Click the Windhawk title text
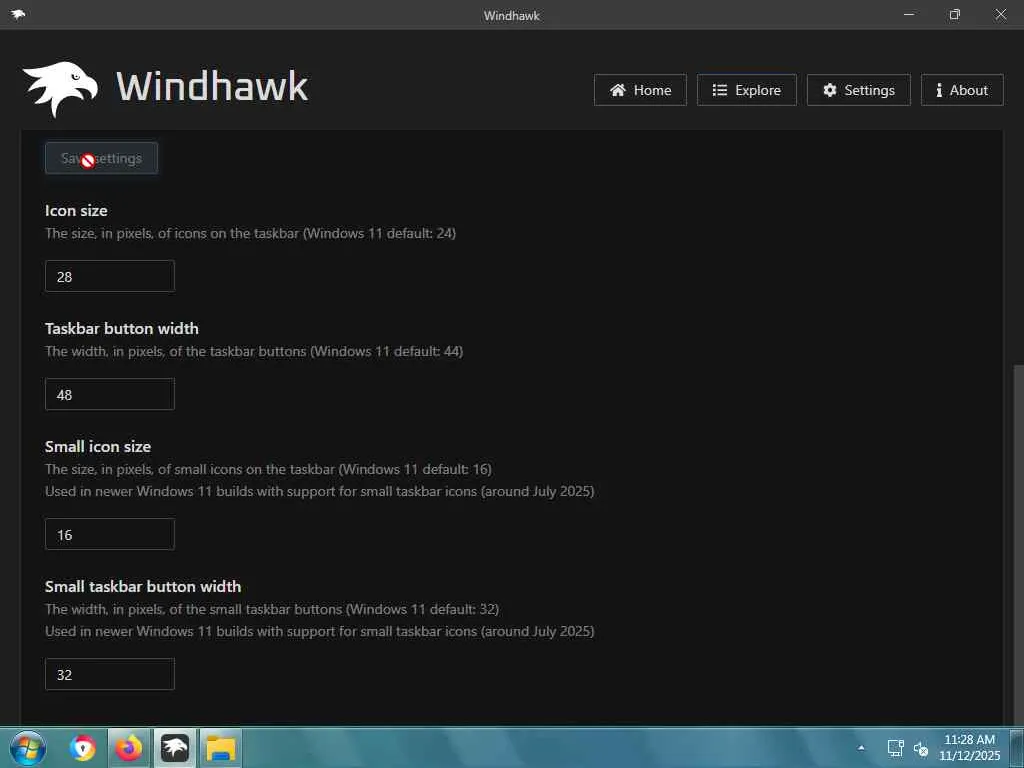This screenshot has height=768, width=1024. (x=212, y=87)
